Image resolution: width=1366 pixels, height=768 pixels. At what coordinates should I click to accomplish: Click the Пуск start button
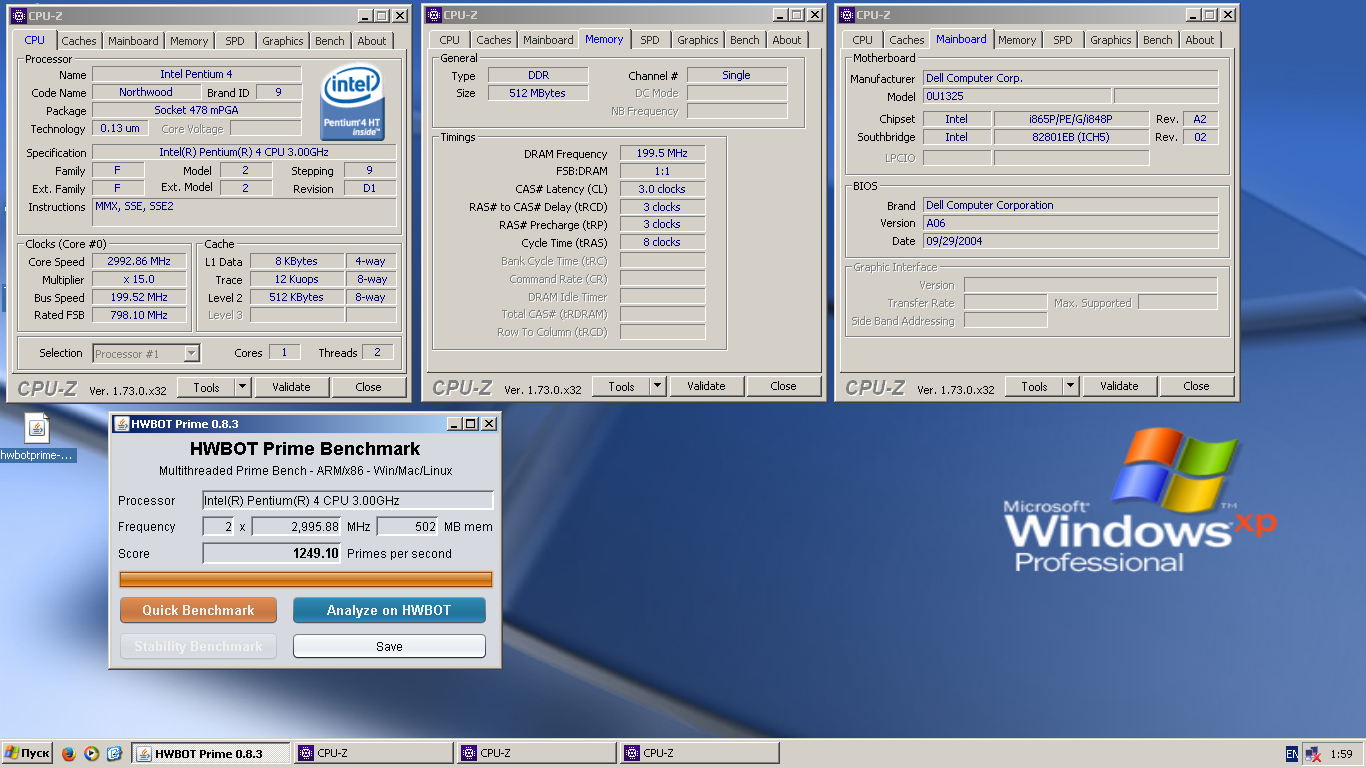pos(27,753)
